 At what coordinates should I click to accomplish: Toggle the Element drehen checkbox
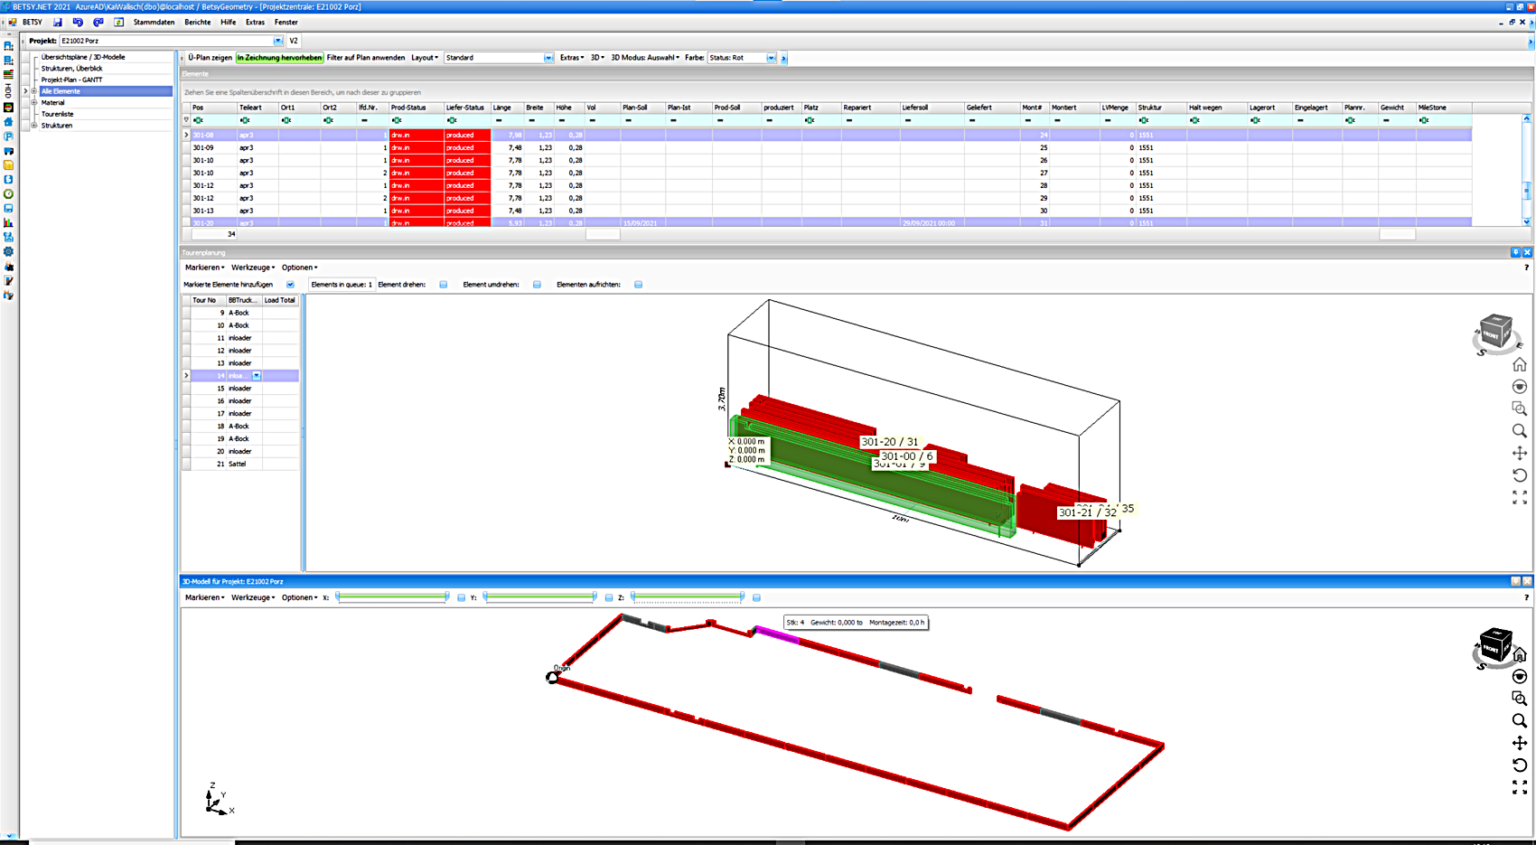[x=441, y=284]
